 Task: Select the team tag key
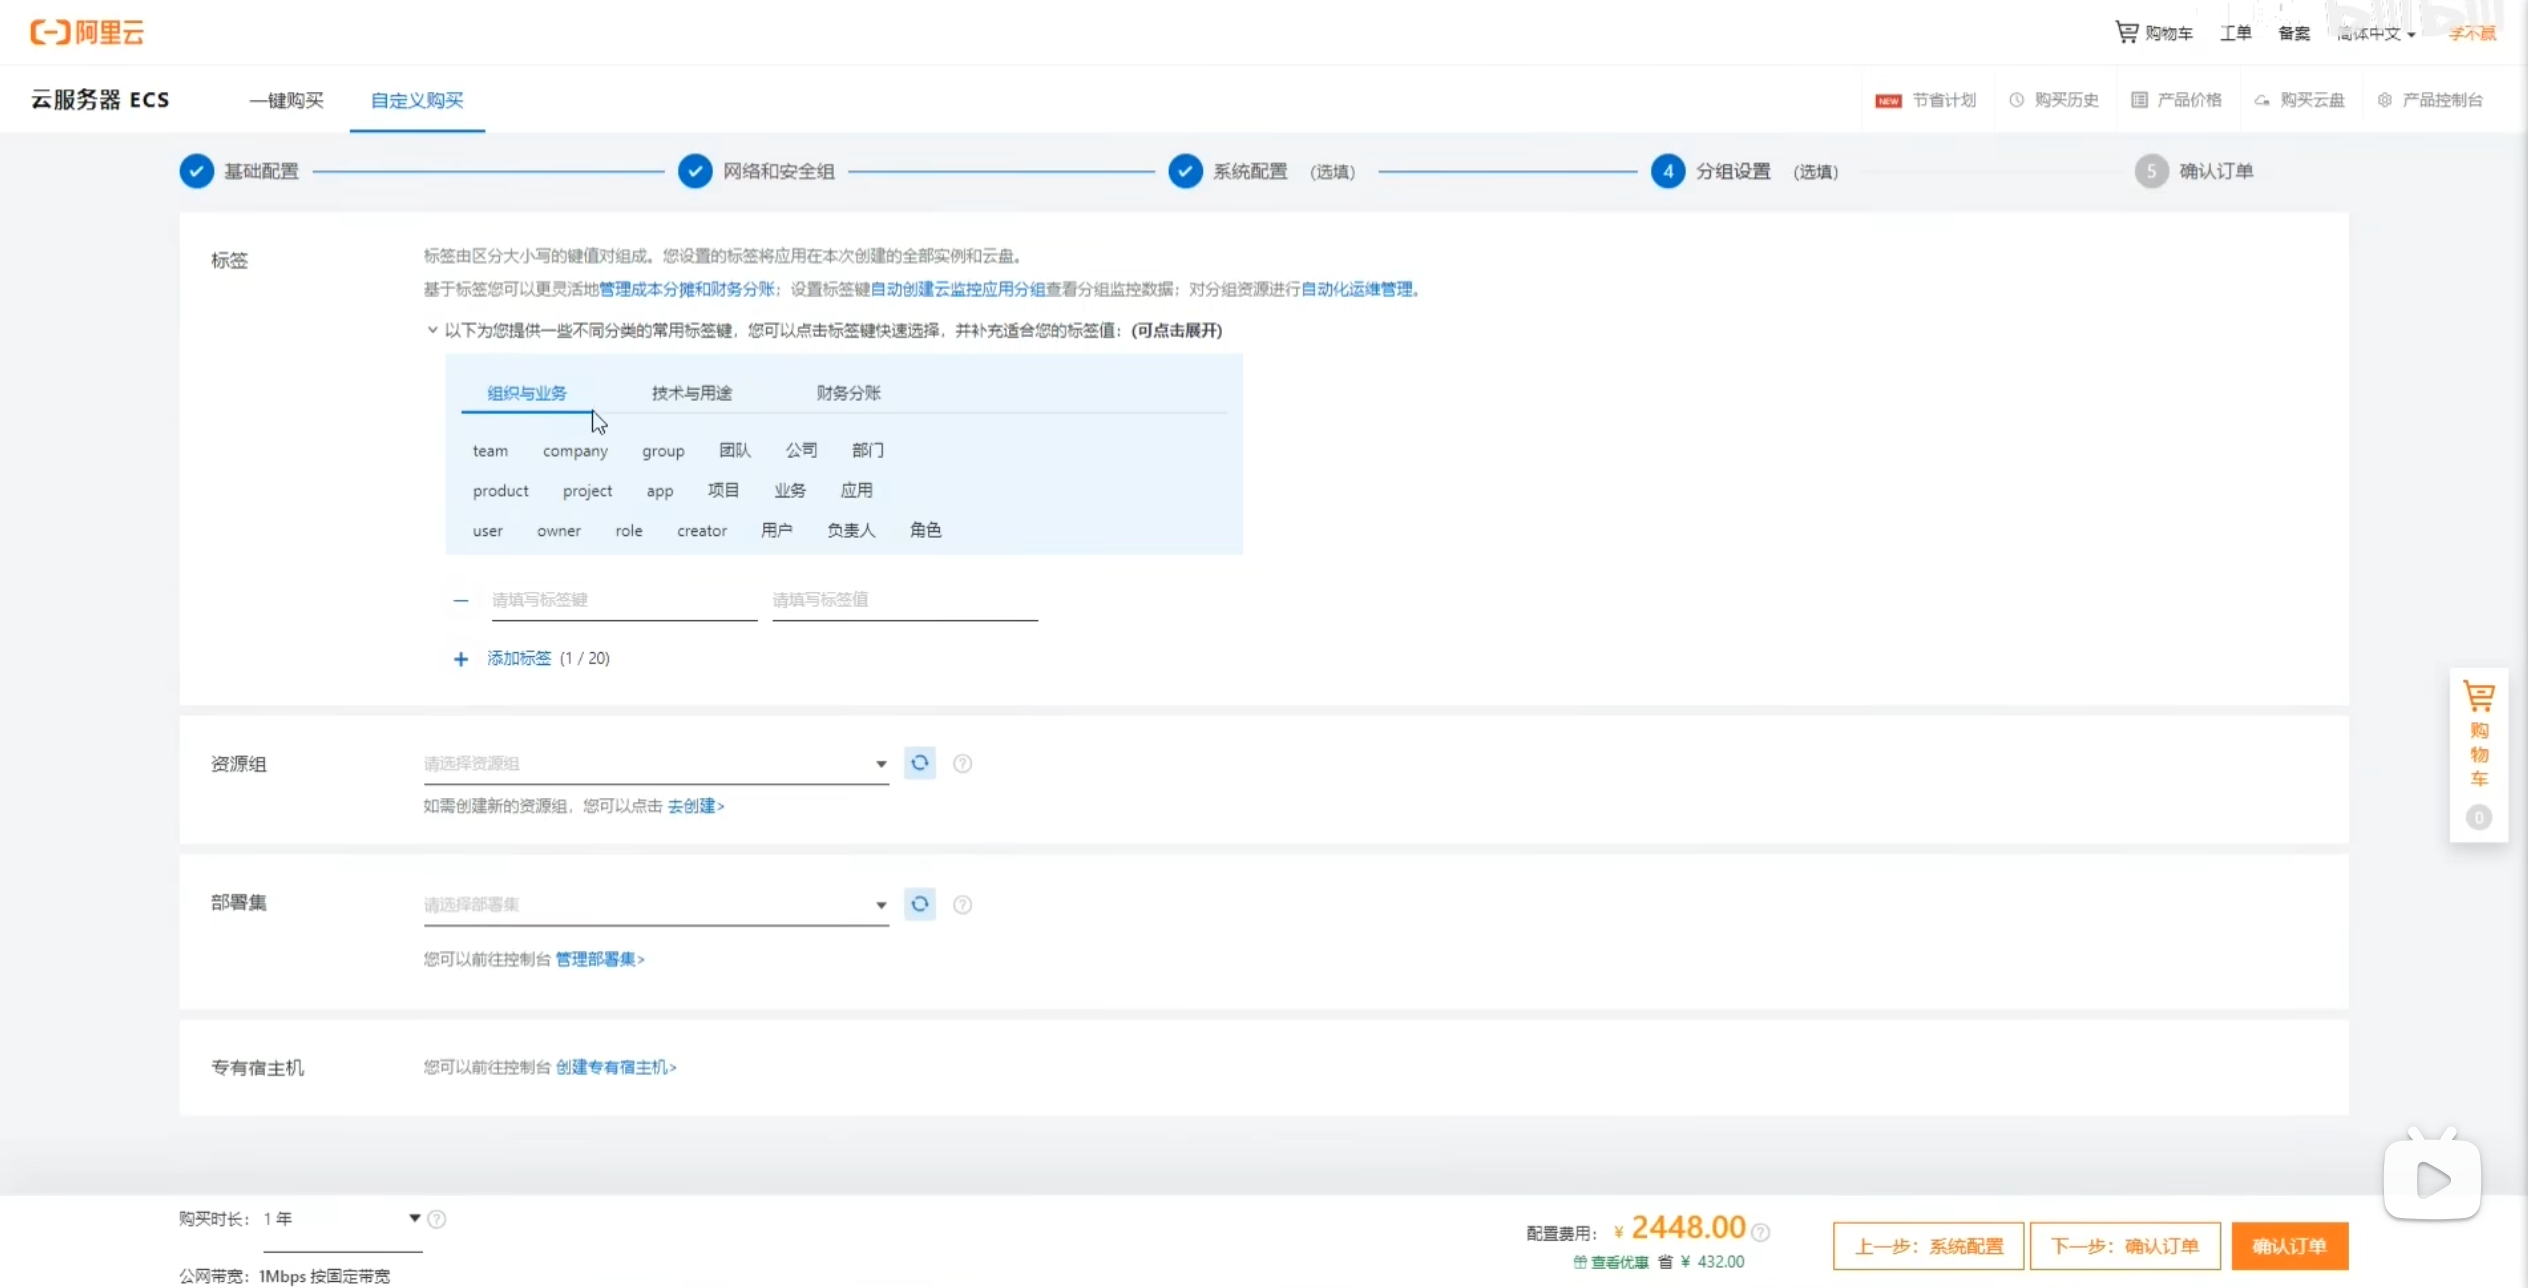(x=490, y=450)
